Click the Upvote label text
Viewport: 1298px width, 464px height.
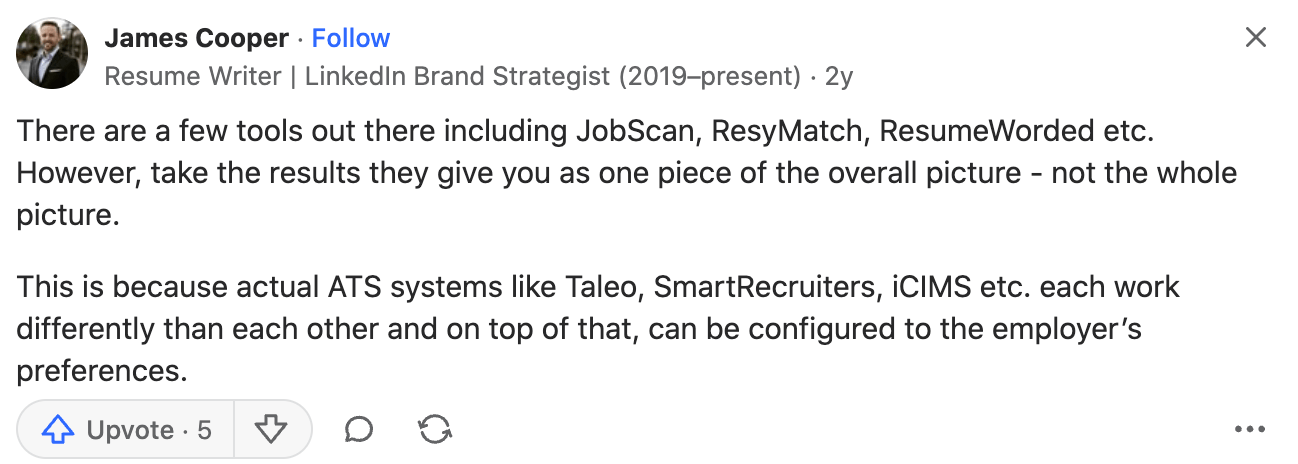point(131,430)
